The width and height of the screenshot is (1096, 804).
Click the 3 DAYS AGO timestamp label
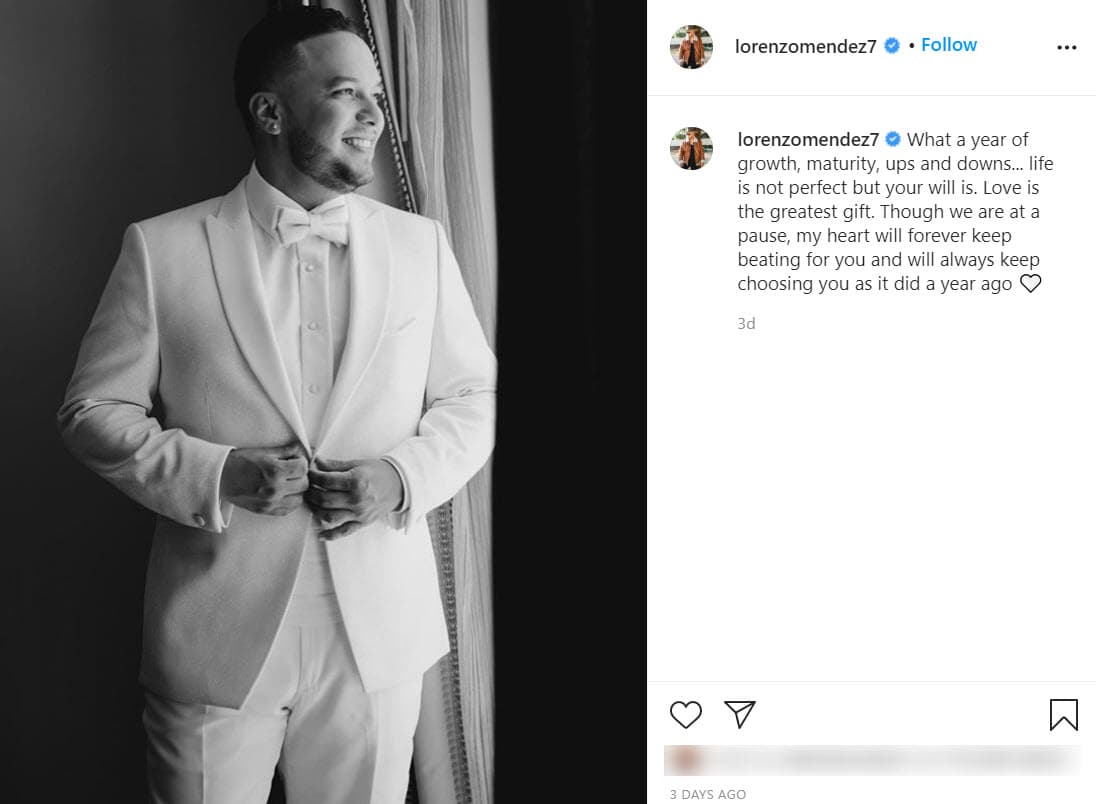click(707, 794)
